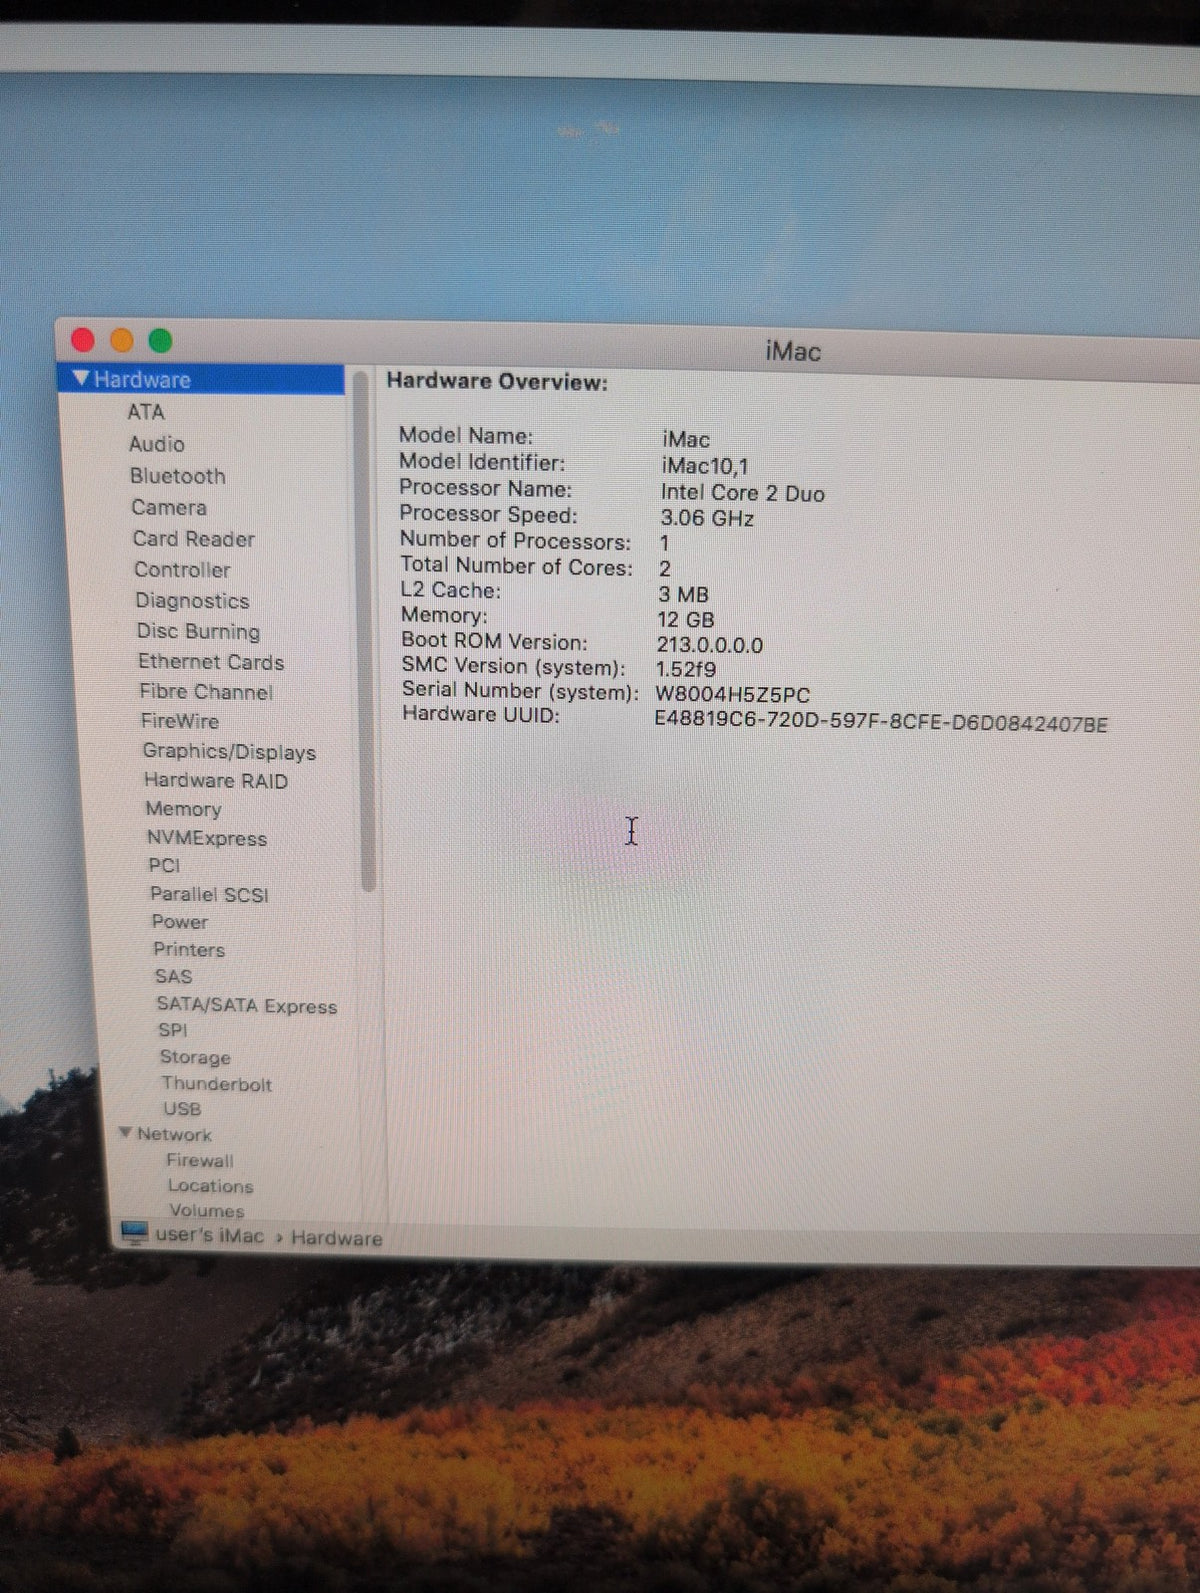Click the 3.06 GHz processor speed

click(x=707, y=518)
